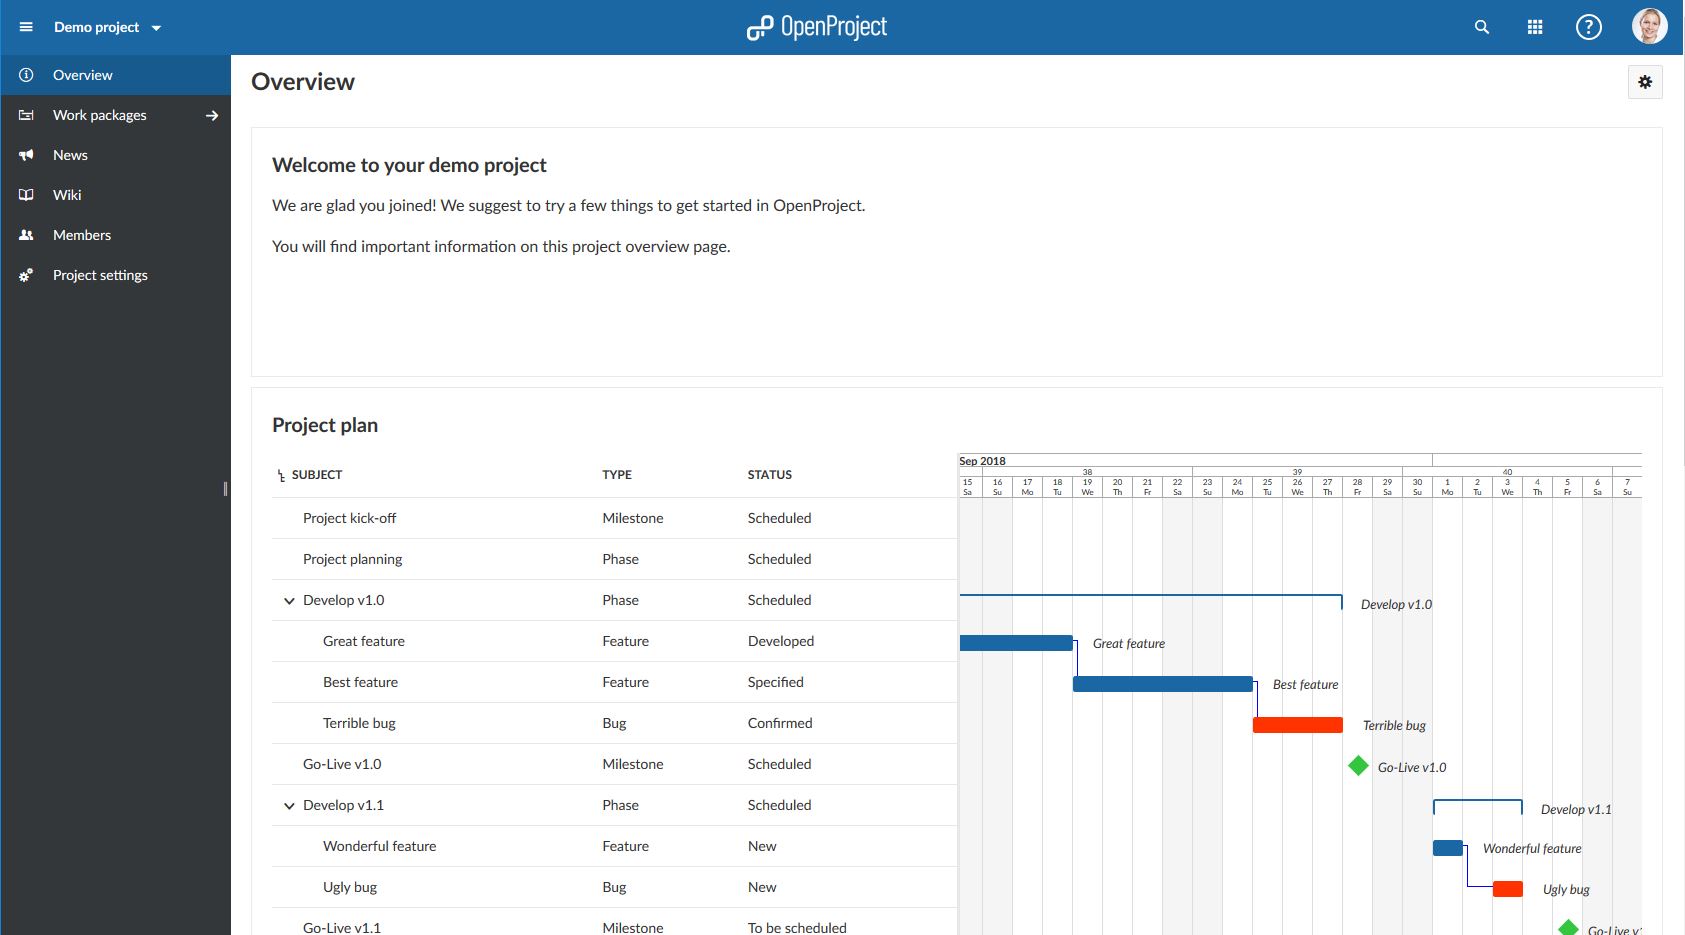
Task: Go to News in sidebar
Action: tap(70, 155)
